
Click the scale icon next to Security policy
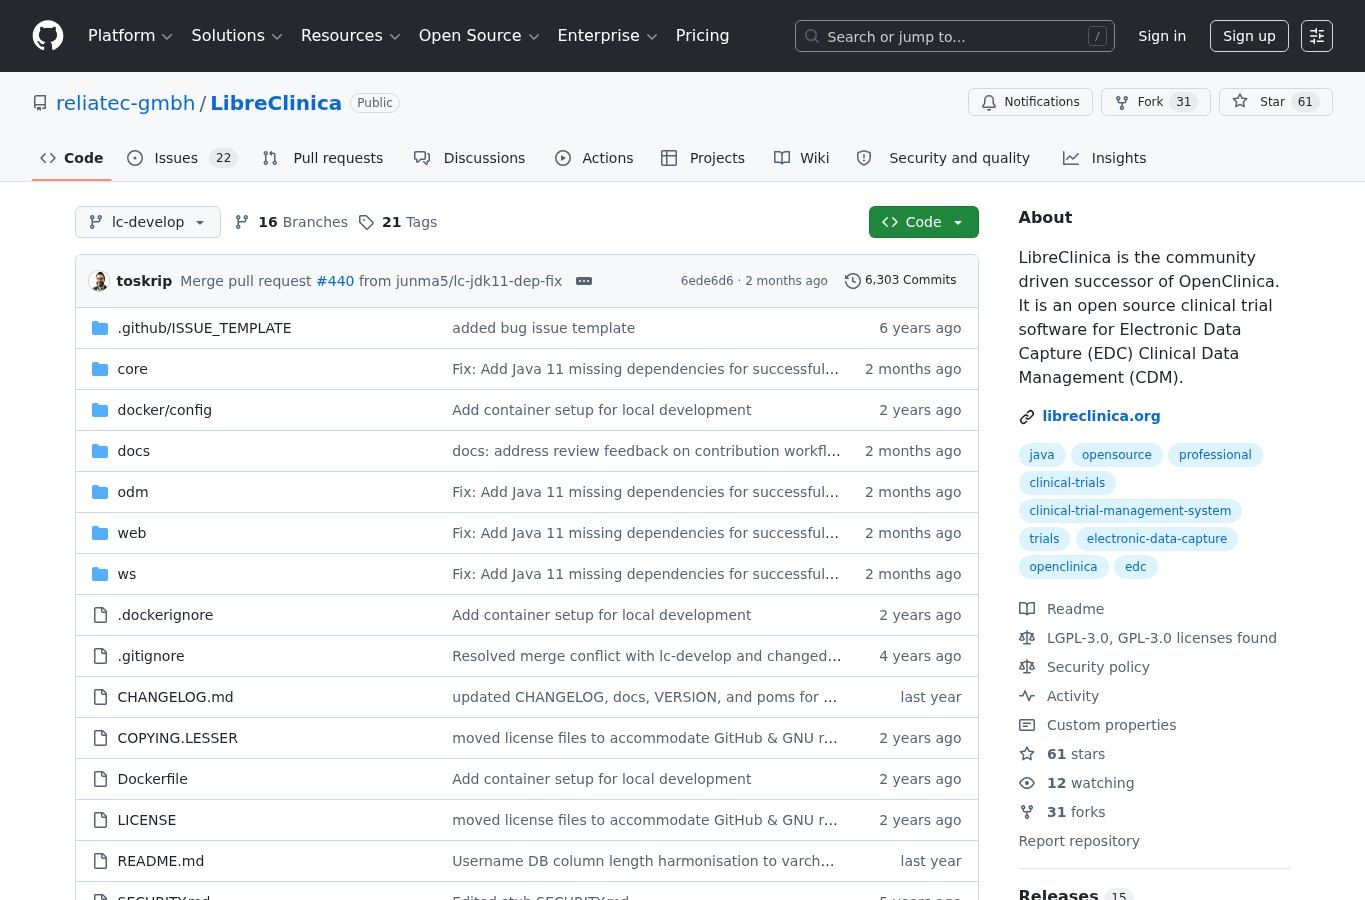coord(1027,667)
